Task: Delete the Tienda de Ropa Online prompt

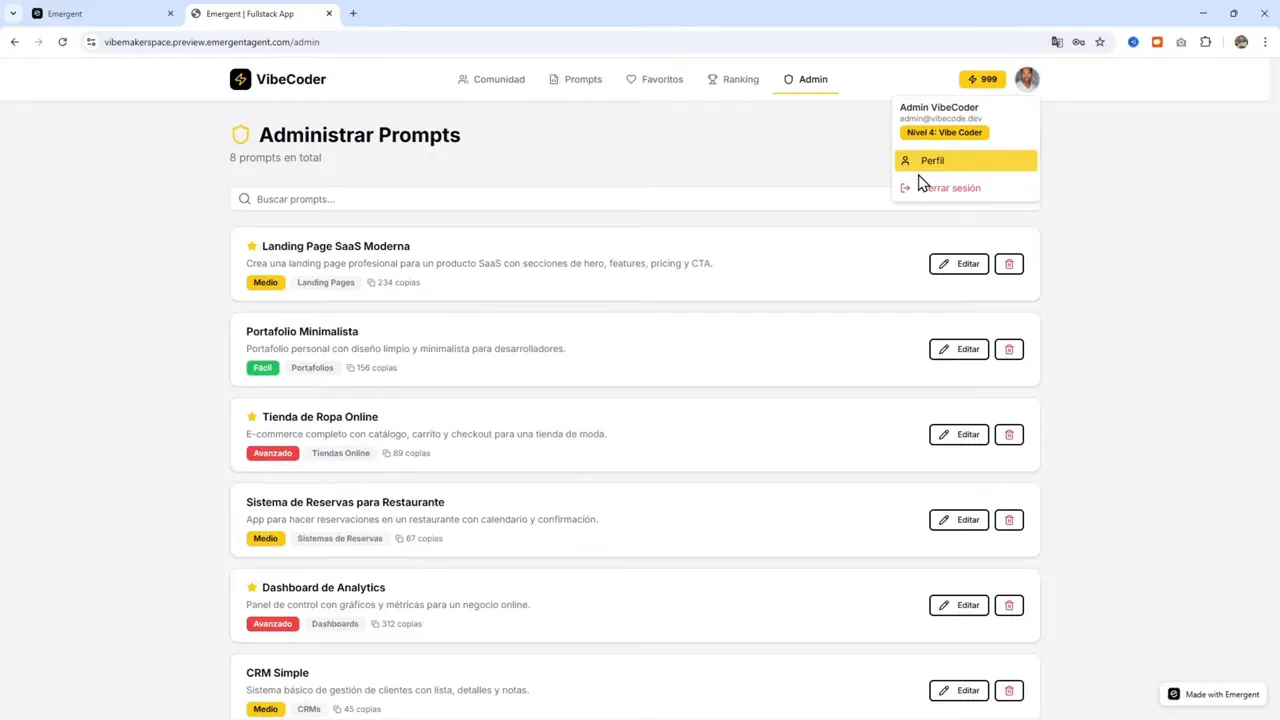Action: coord(1009,434)
